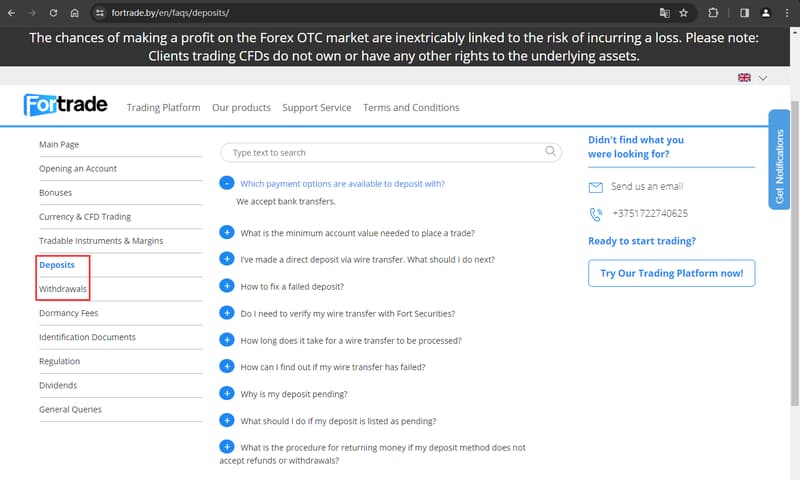Open language flag dropdown
The width and height of the screenshot is (800, 480).
click(752, 77)
